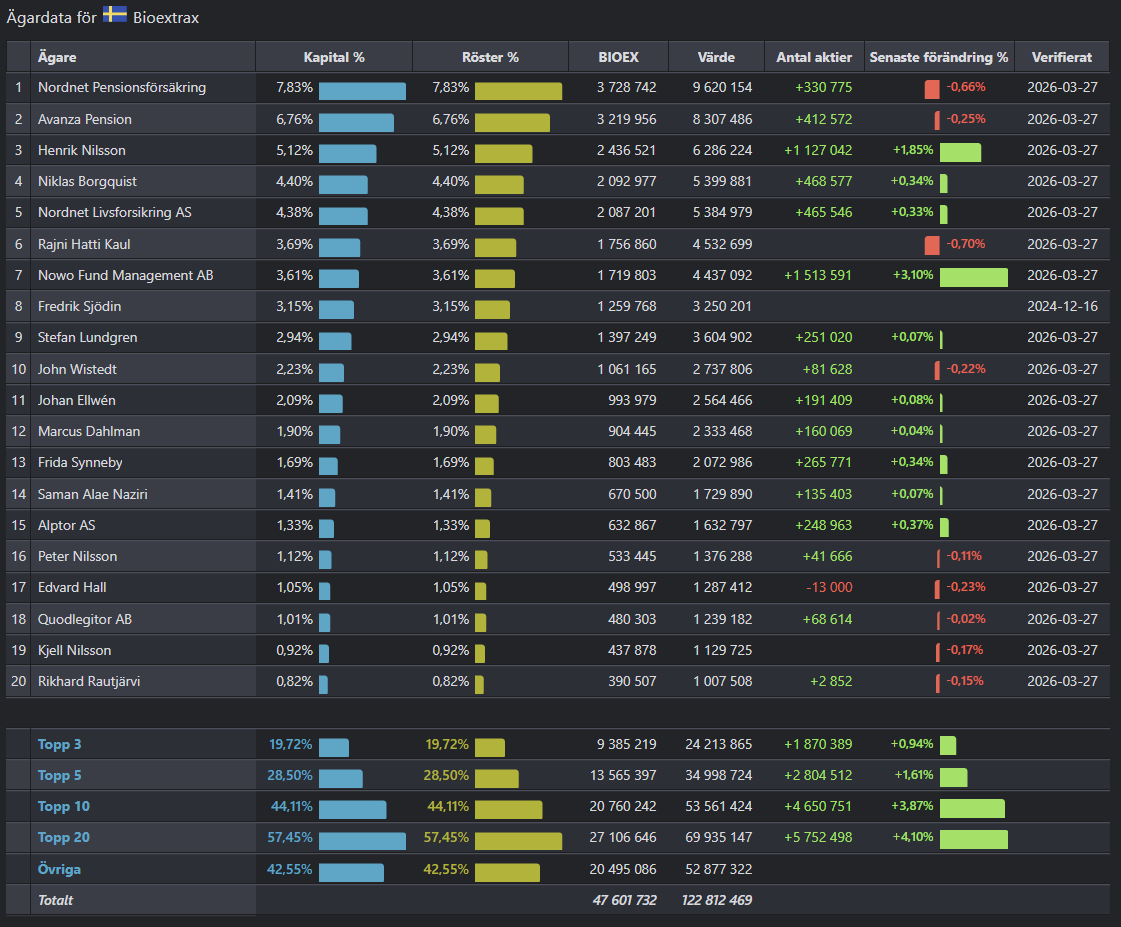Click Antal aktier value +1 127 042
Image resolution: width=1121 pixels, height=927 pixels.
tap(818, 150)
